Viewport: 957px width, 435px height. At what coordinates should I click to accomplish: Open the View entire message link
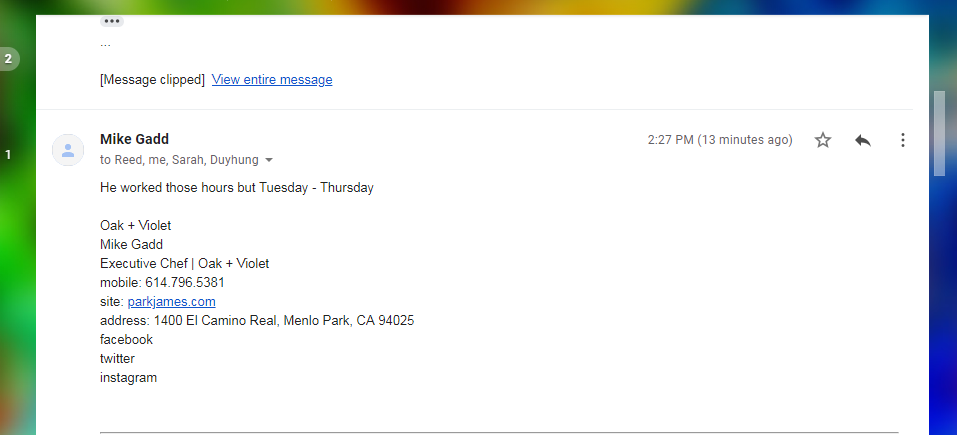pos(272,80)
